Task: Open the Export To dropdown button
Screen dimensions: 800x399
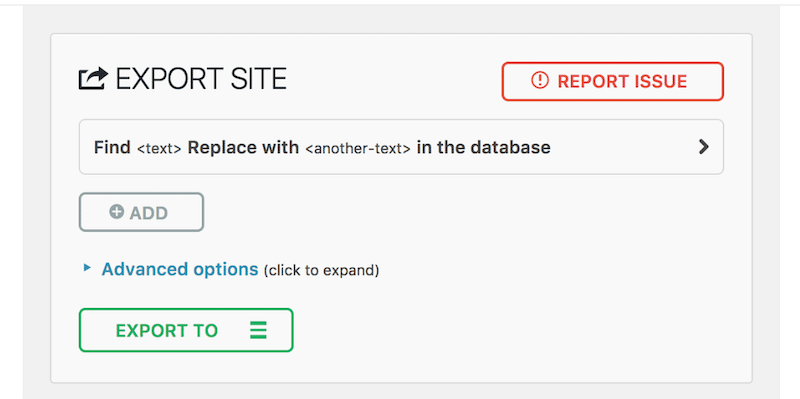Action: [x=186, y=330]
